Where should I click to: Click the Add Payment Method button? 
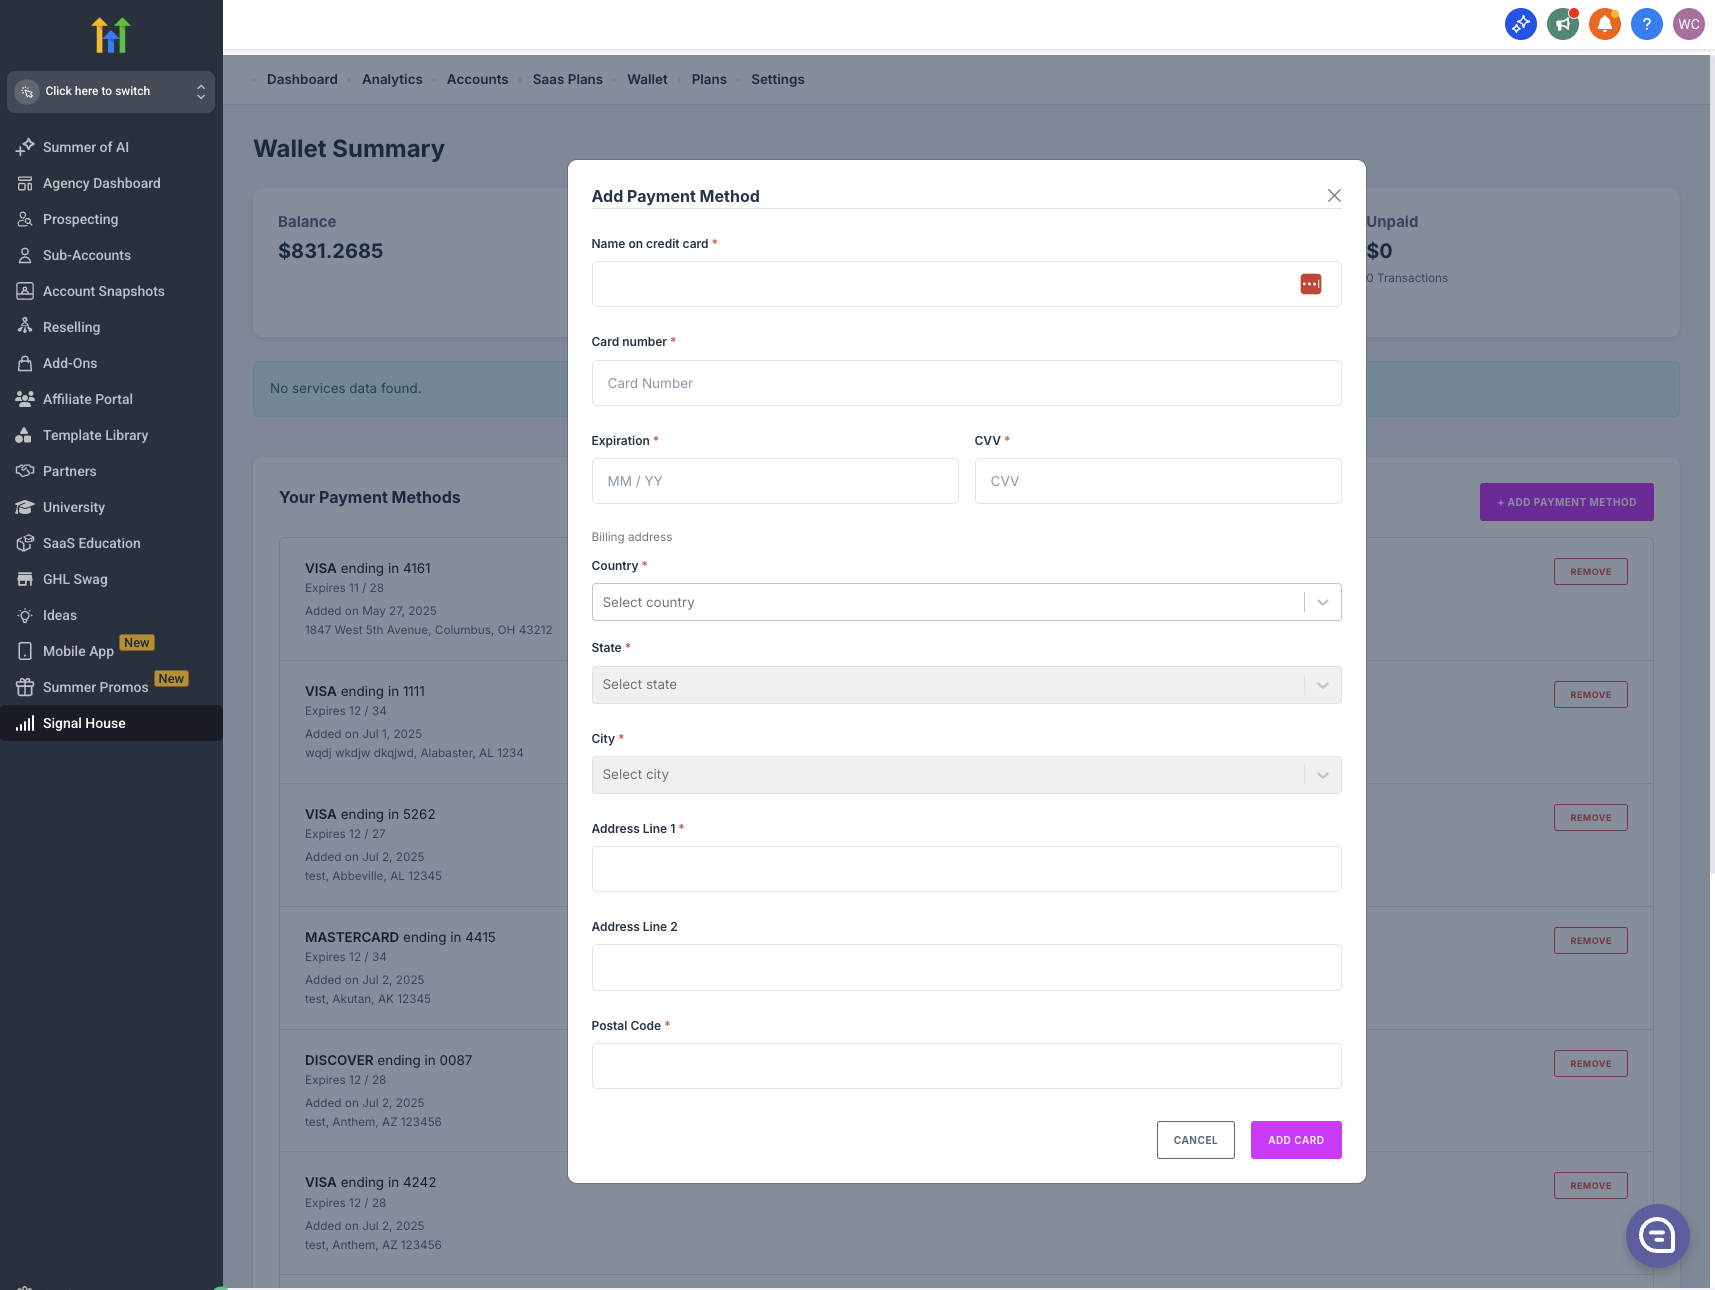pyautogui.click(x=1567, y=502)
